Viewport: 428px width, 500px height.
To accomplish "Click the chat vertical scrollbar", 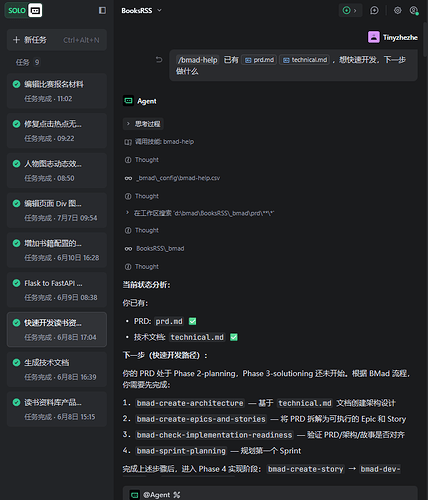I will point(425,39).
